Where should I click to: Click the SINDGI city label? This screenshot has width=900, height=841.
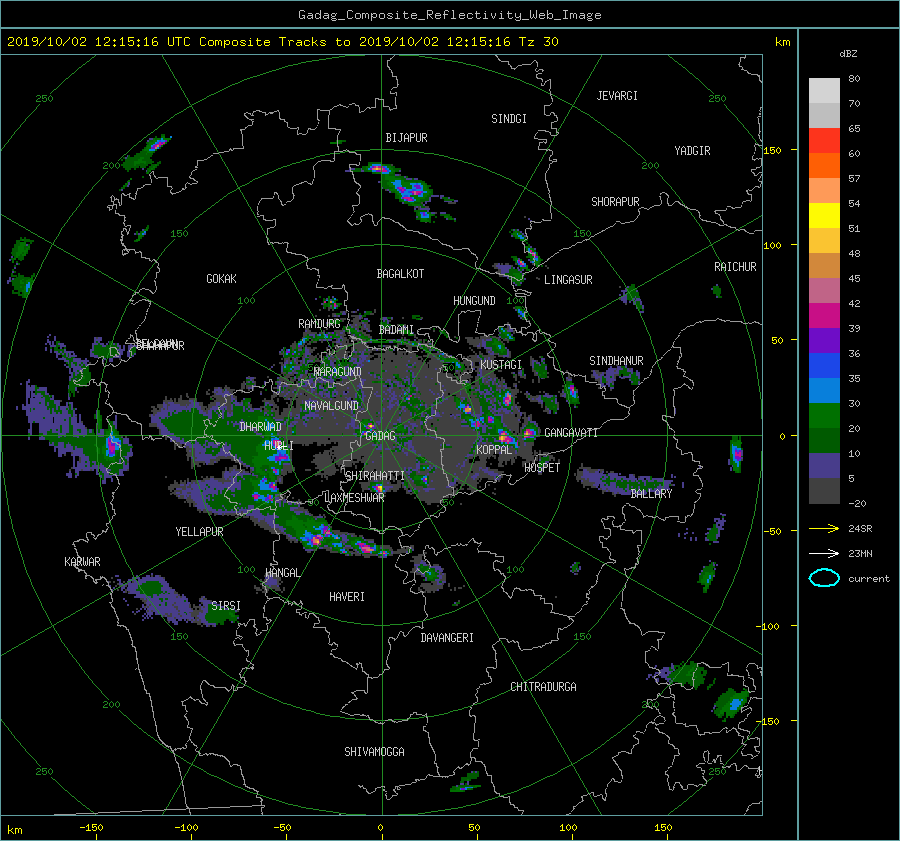click(x=509, y=119)
